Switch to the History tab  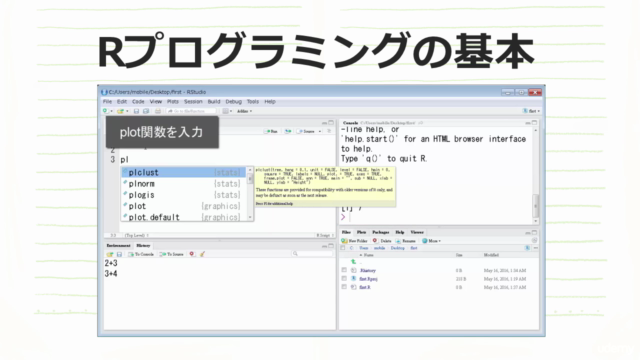tap(143, 246)
